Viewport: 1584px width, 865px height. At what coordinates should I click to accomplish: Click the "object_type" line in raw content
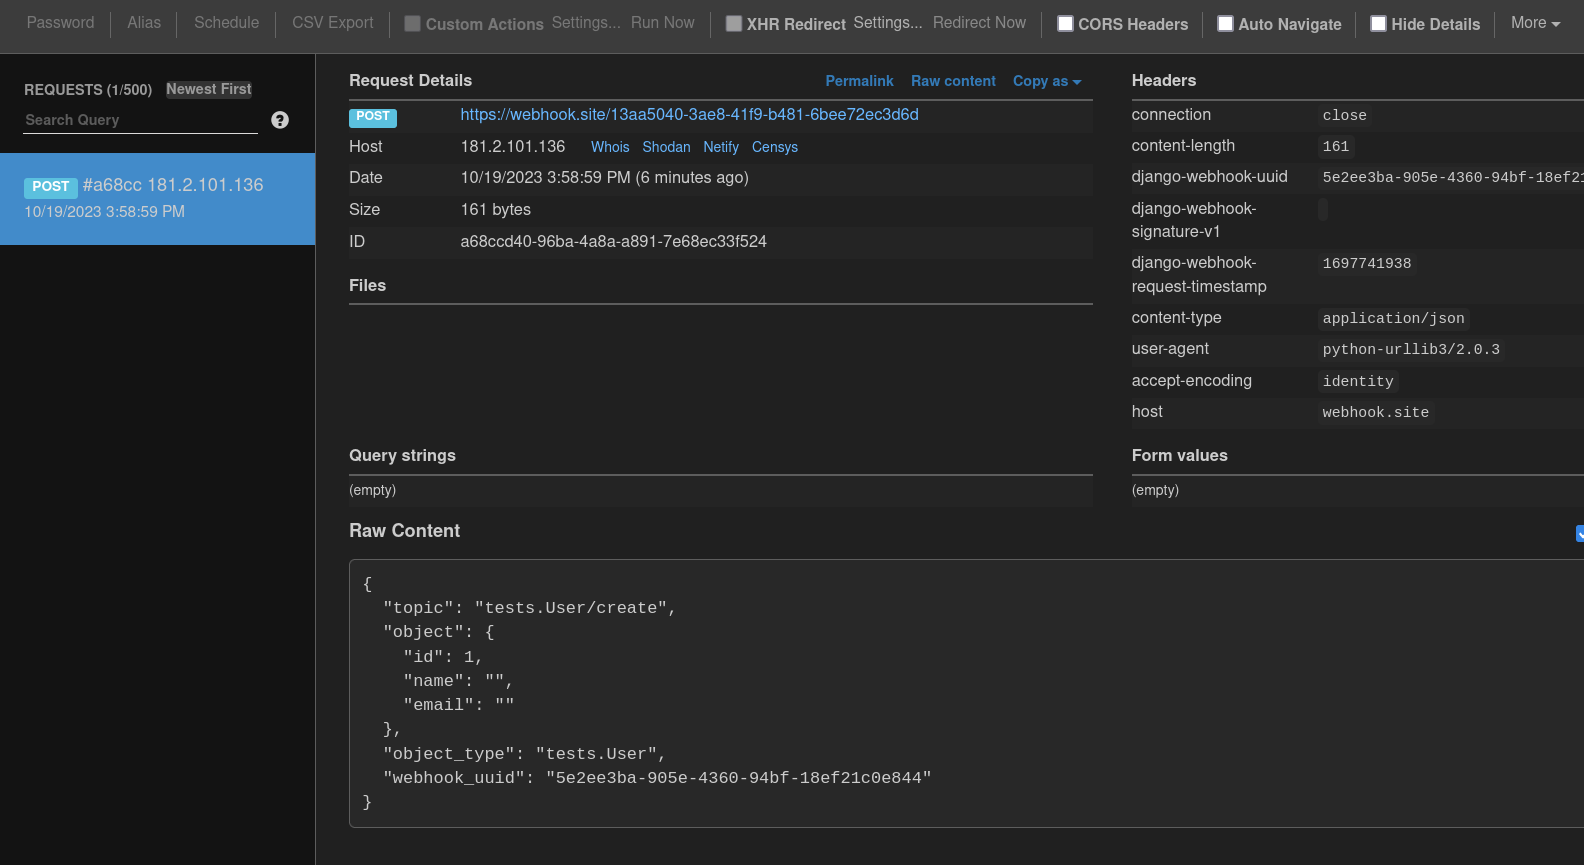(525, 754)
